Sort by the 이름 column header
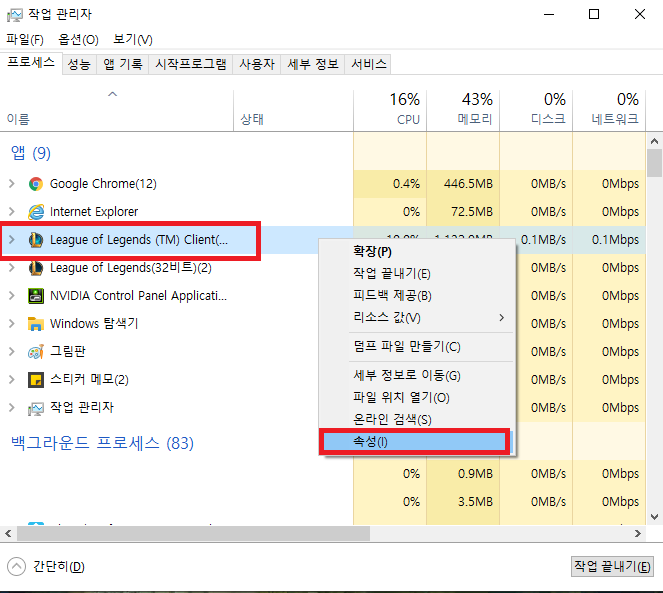The image size is (663, 593). (x=116, y=111)
